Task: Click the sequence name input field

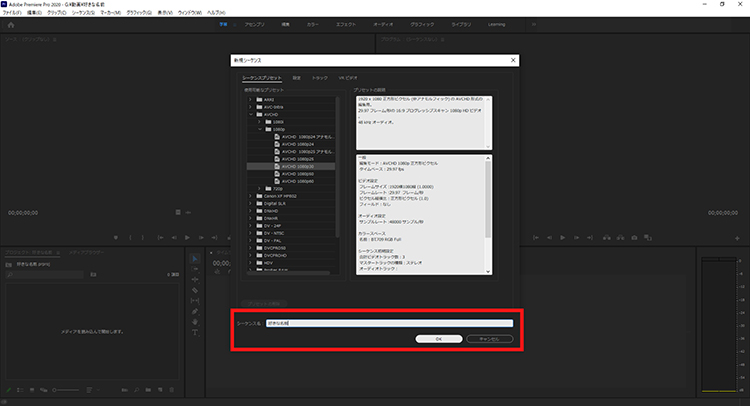Action: coord(389,323)
